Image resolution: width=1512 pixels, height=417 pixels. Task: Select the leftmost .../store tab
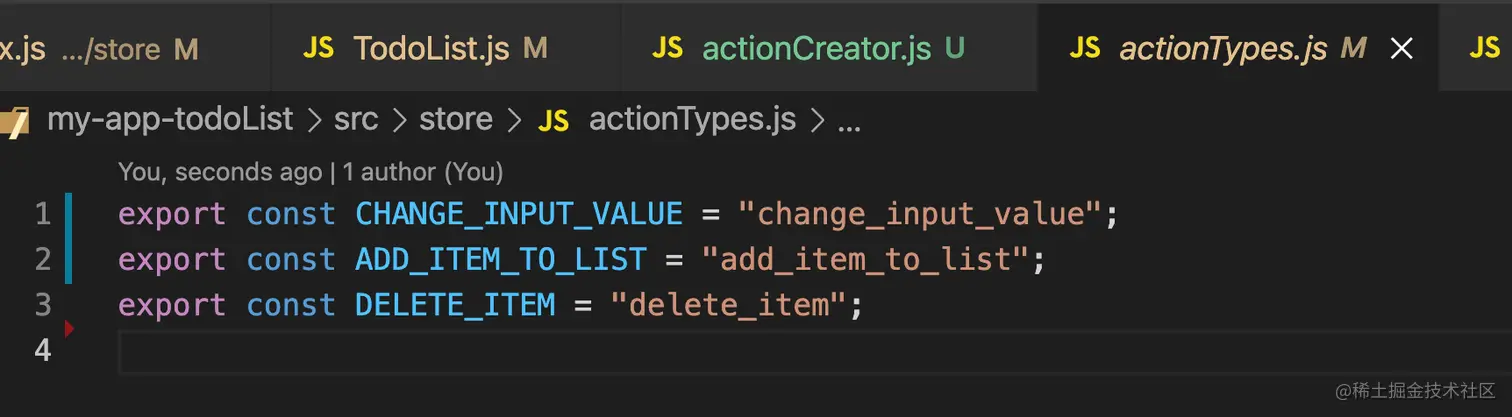coord(100,47)
